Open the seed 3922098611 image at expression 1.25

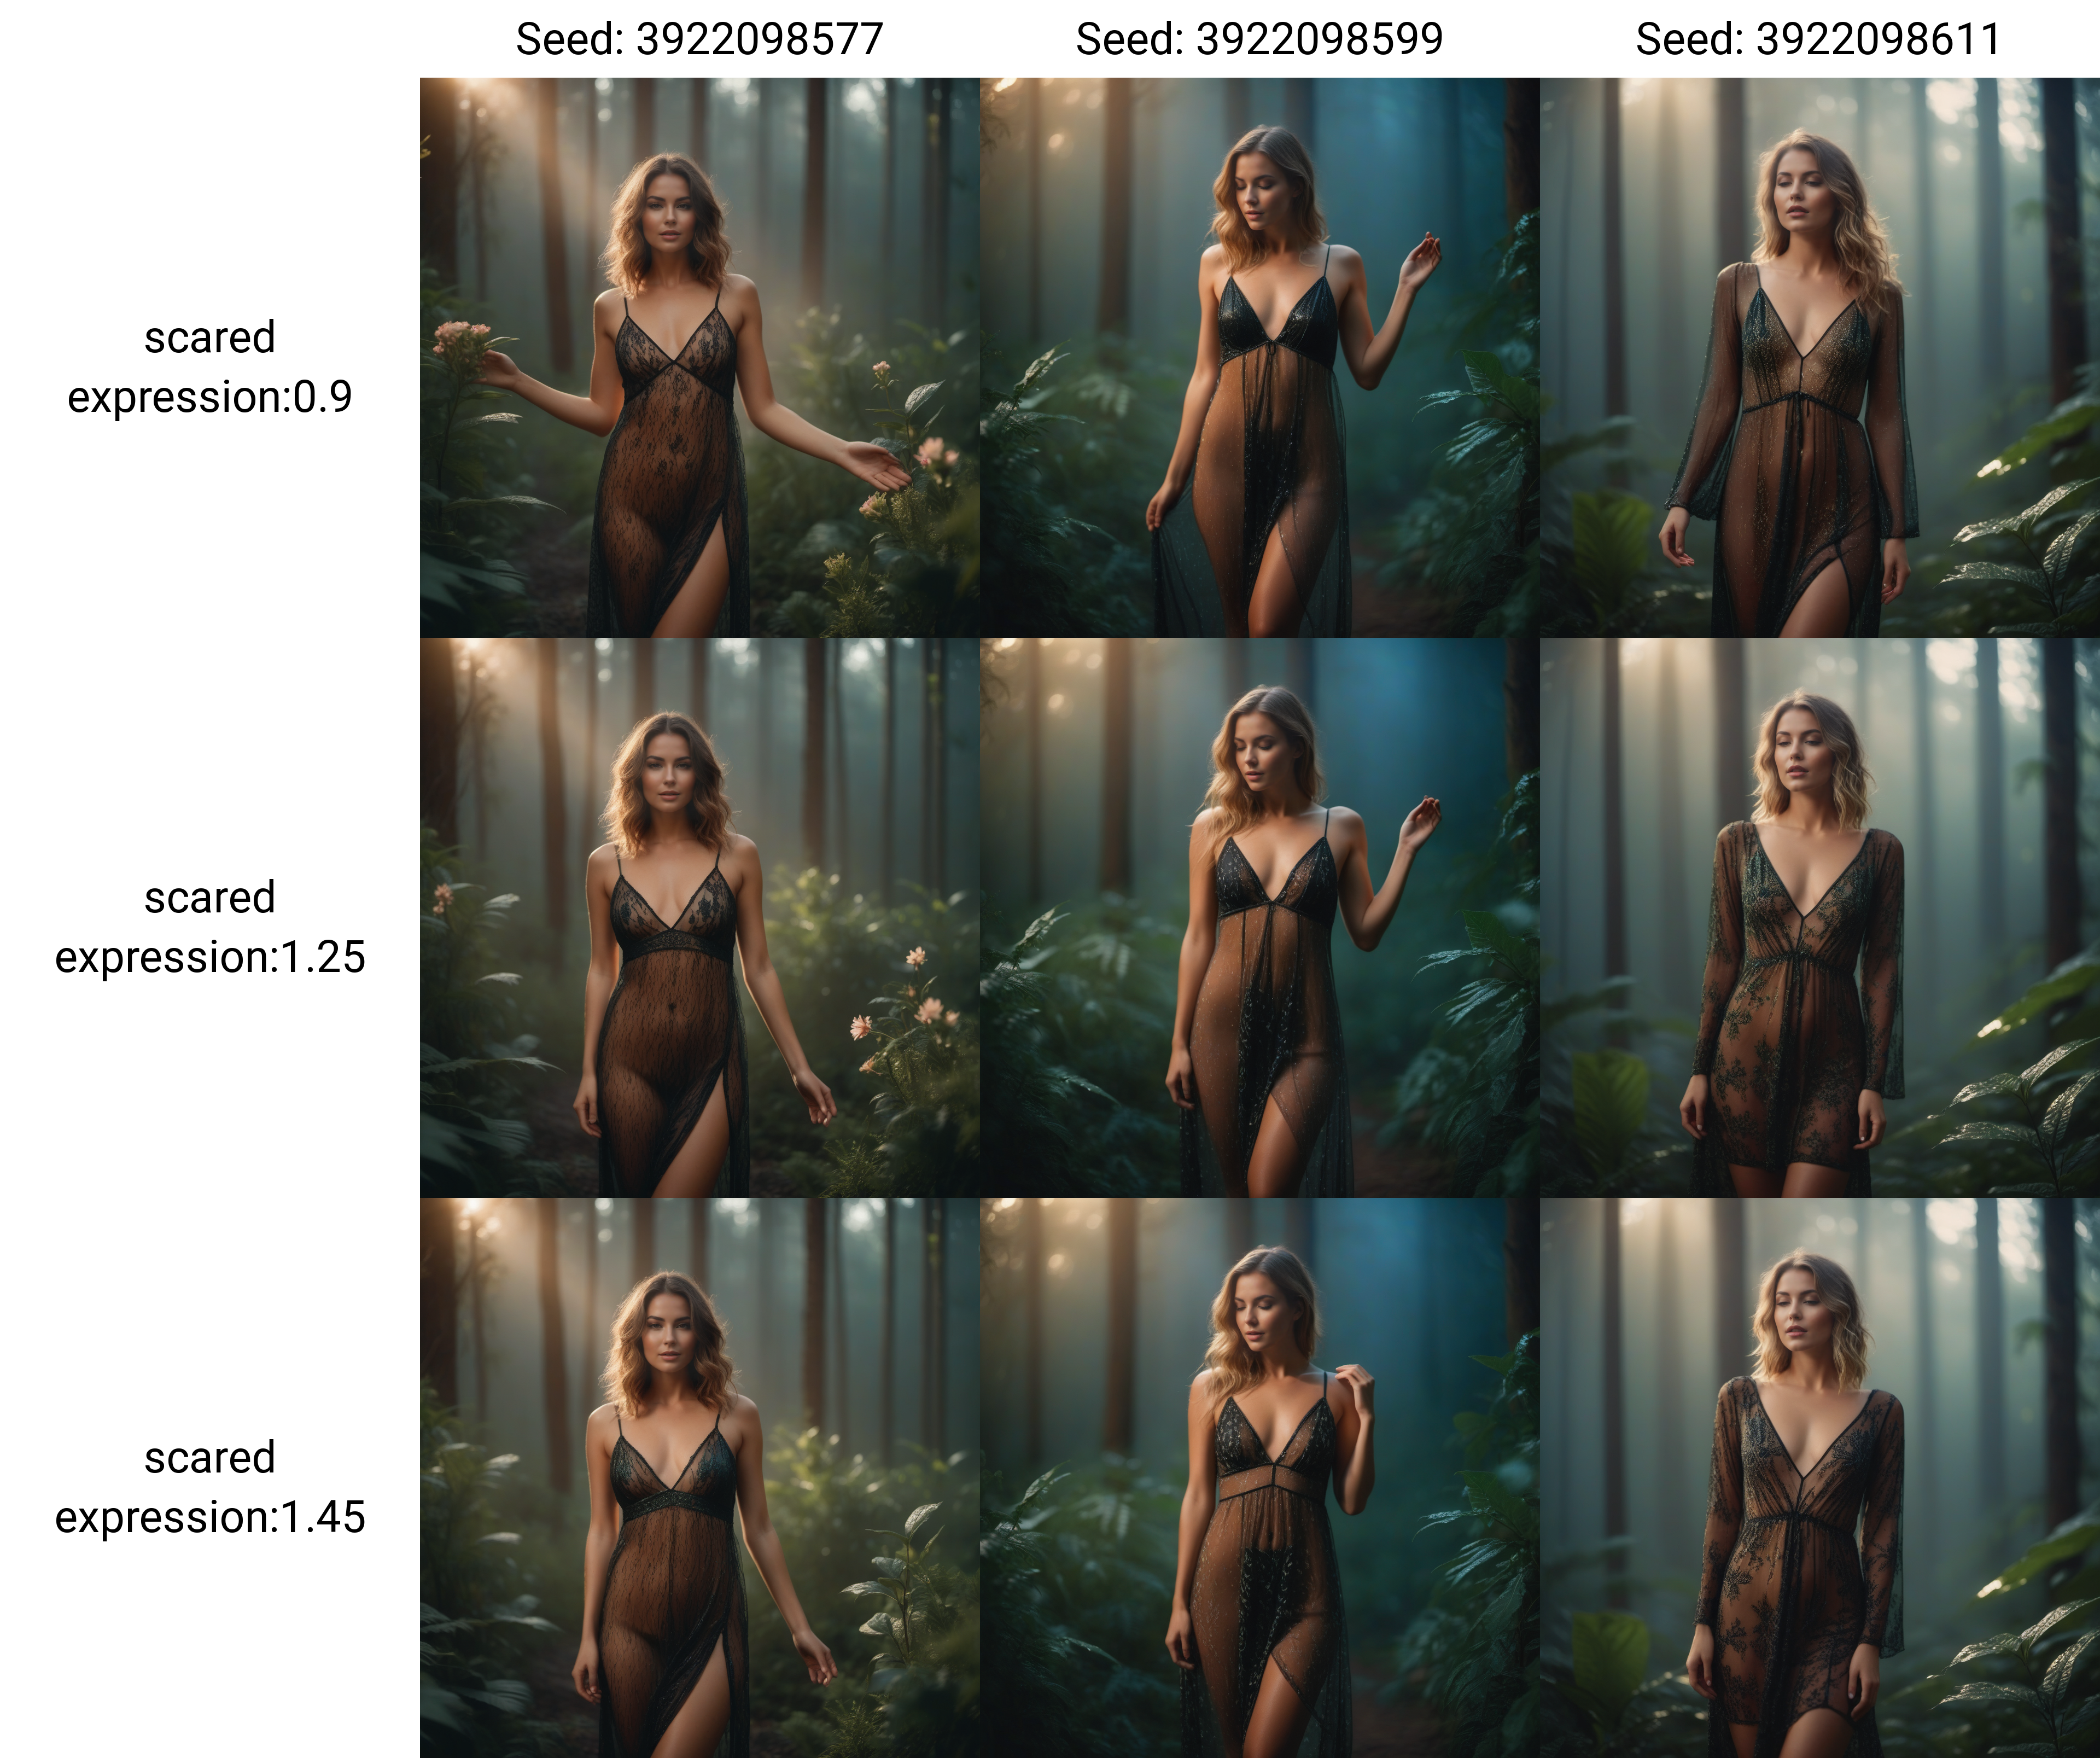point(1819,918)
